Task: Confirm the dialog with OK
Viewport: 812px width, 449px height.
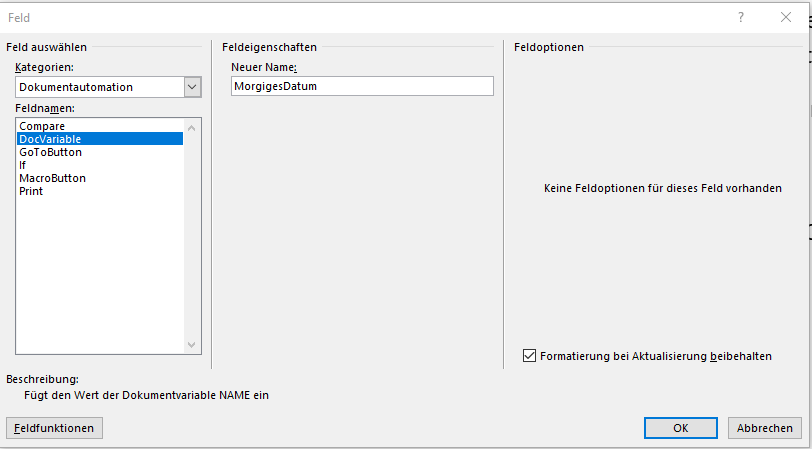Action: click(680, 428)
